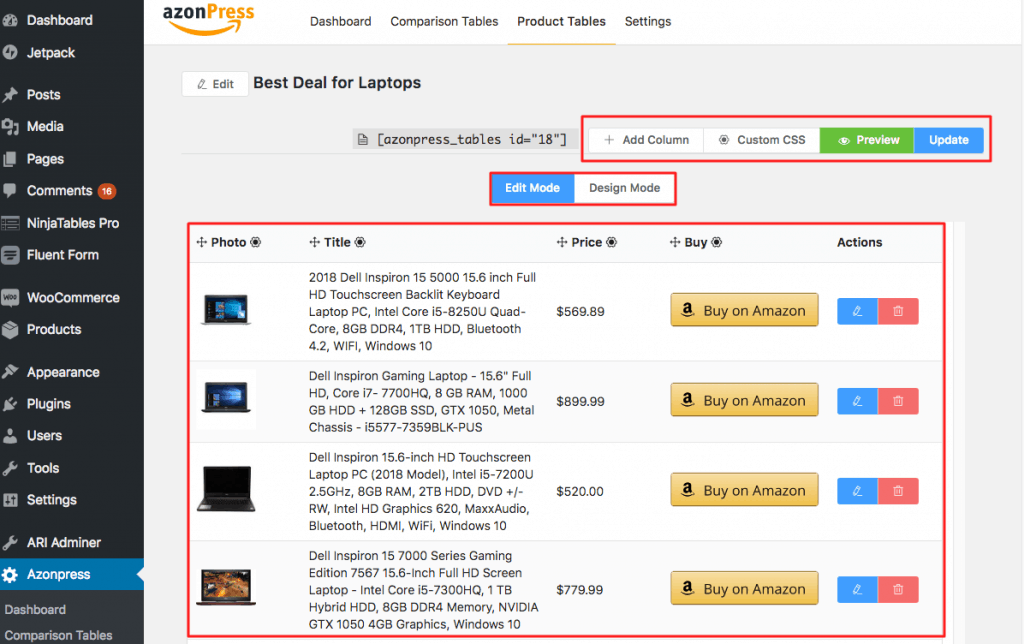Edit the $779.99 gaming laptop row
The height and width of the screenshot is (644, 1024).
pos(857,589)
